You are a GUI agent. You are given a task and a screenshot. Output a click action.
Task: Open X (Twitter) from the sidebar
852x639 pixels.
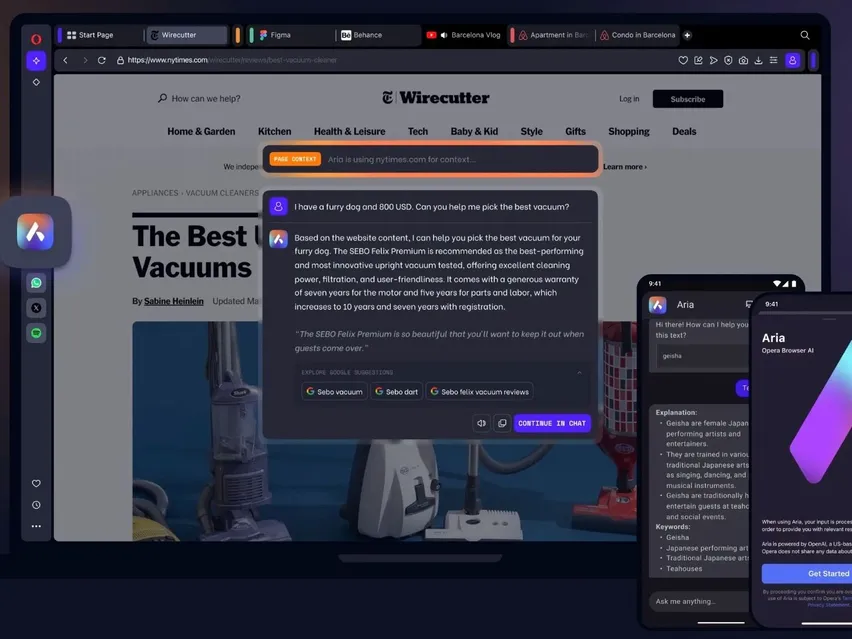pos(36,308)
